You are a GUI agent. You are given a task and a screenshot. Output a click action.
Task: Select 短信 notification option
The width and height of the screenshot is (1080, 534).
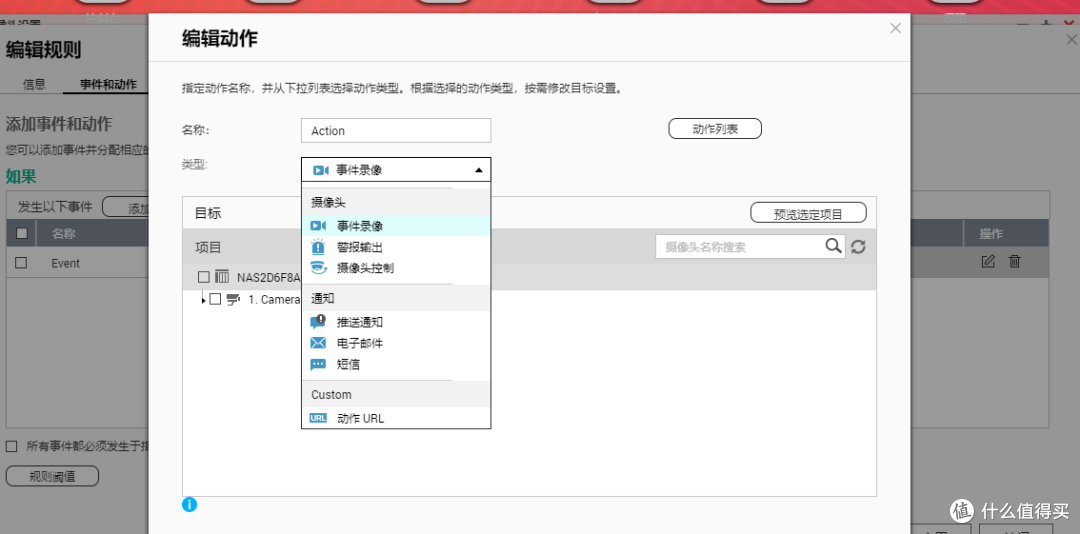coord(396,364)
